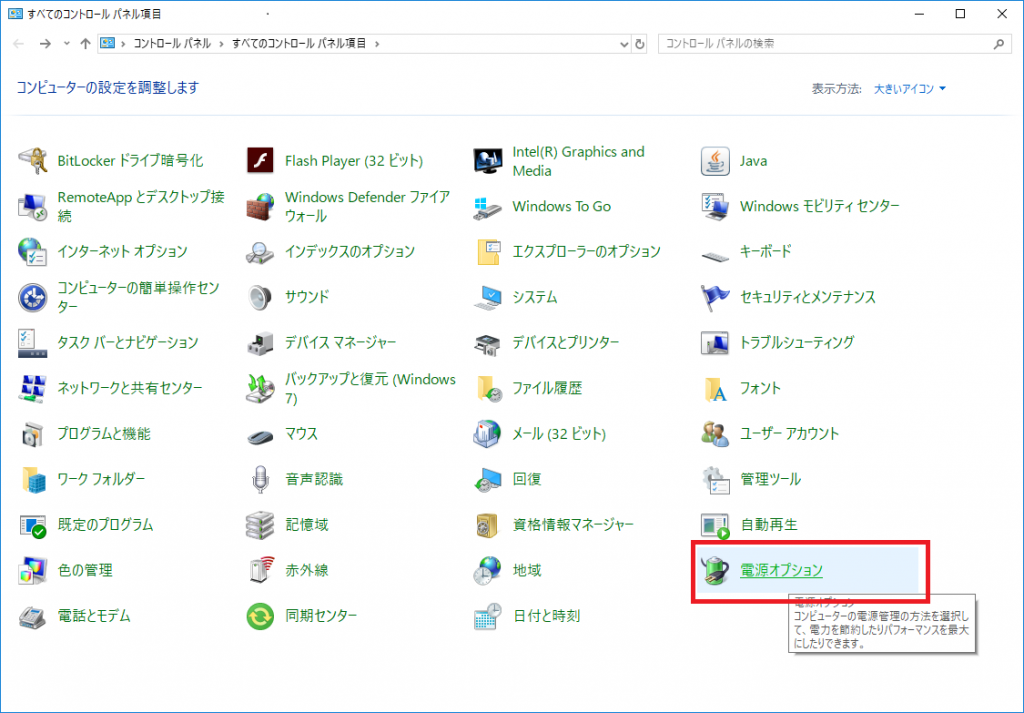
Task: Click the Windows モビリティ センター icon
Action: tap(715, 206)
